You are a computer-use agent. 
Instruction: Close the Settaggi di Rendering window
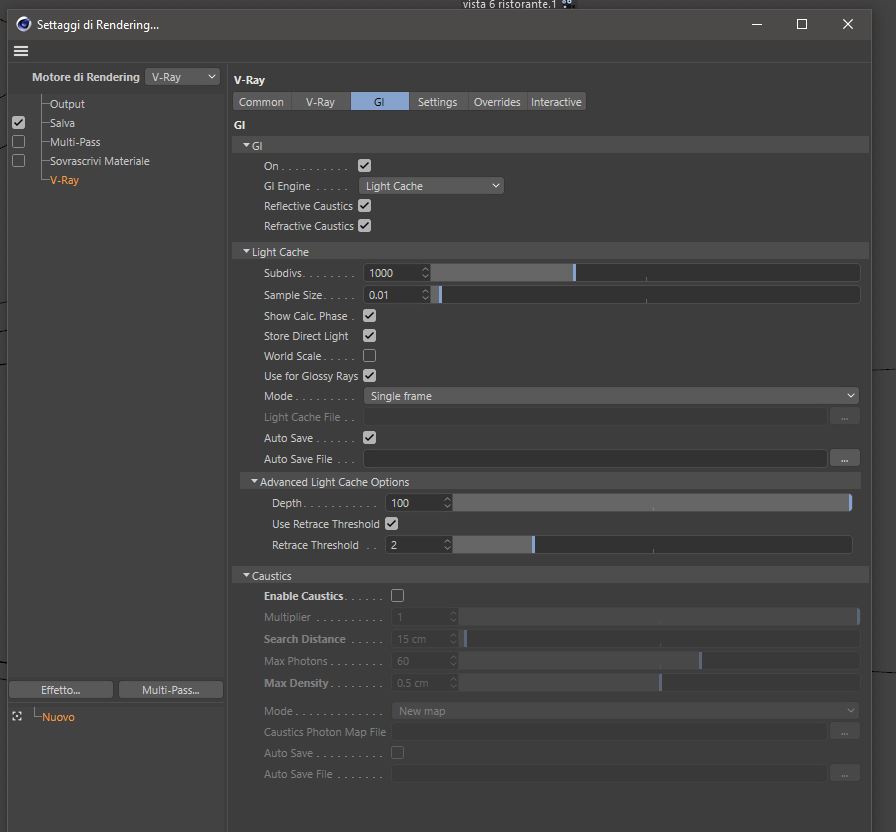pos(847,24)
